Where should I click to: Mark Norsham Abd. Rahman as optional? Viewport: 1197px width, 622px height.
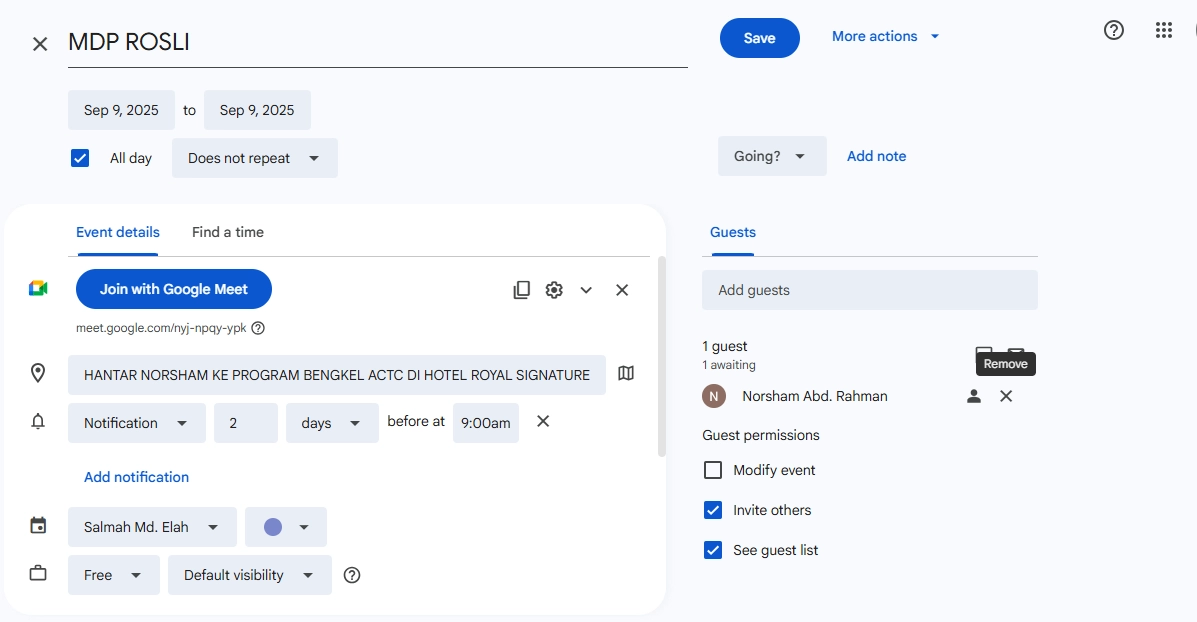[x=974, y=397]
